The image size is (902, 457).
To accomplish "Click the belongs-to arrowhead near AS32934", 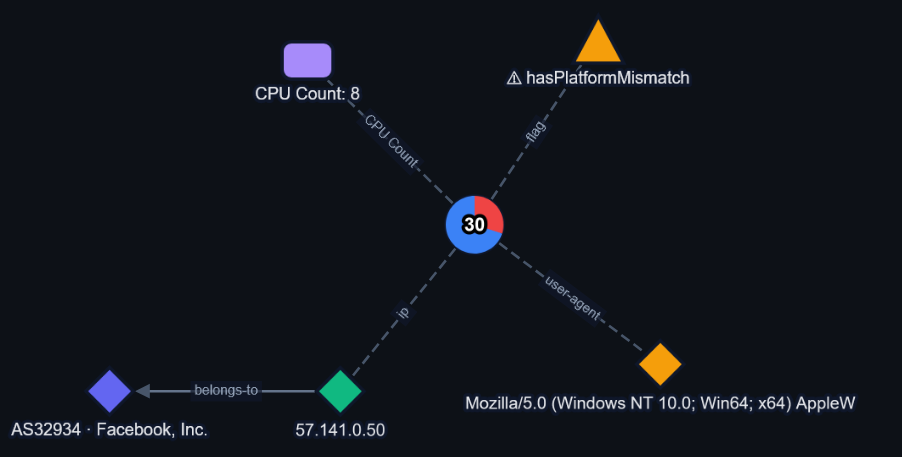I will [143, 391].
